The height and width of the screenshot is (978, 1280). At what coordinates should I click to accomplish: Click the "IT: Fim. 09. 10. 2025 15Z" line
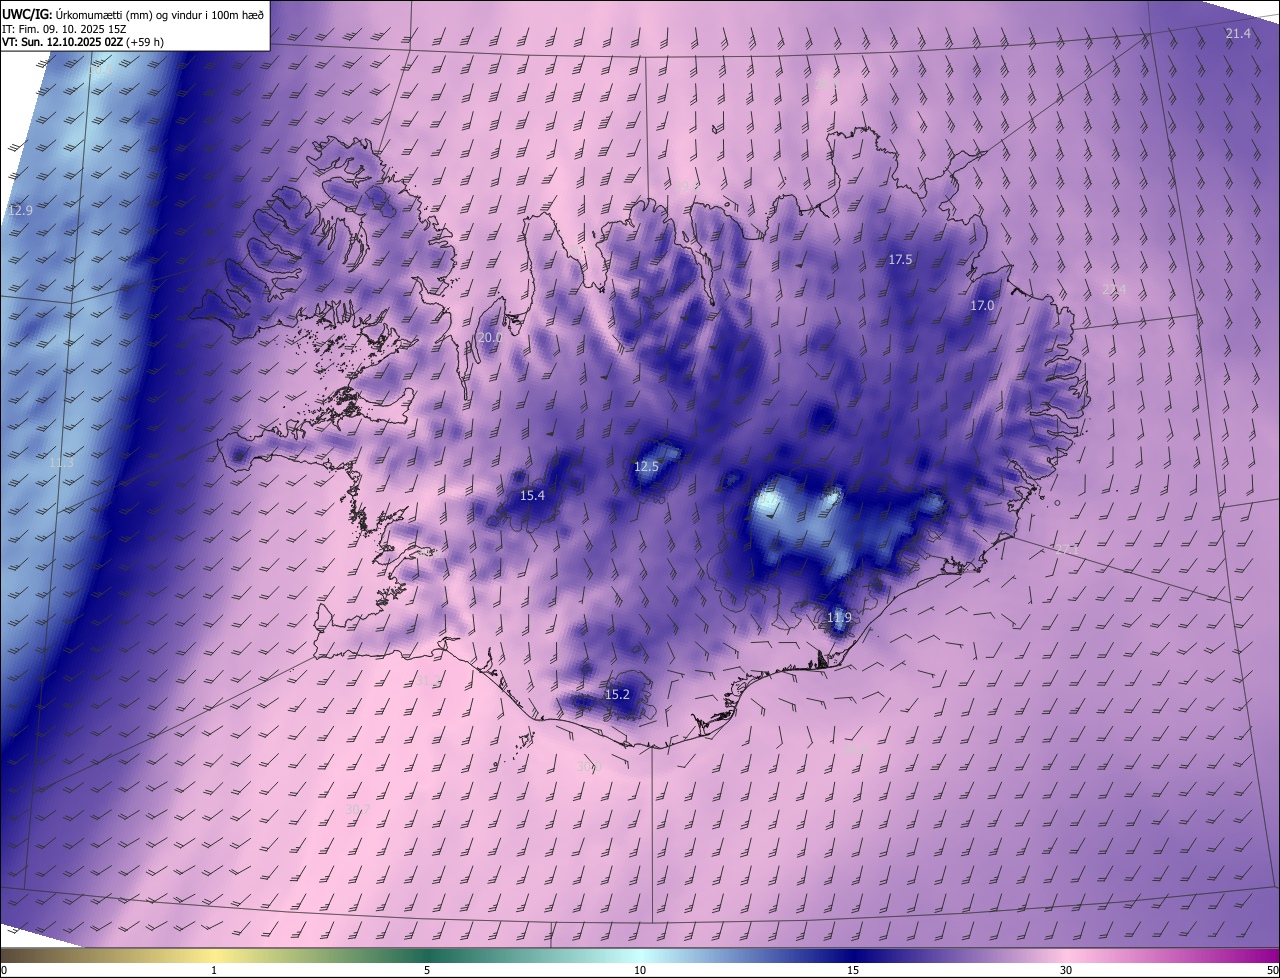[x=64, y=29]
